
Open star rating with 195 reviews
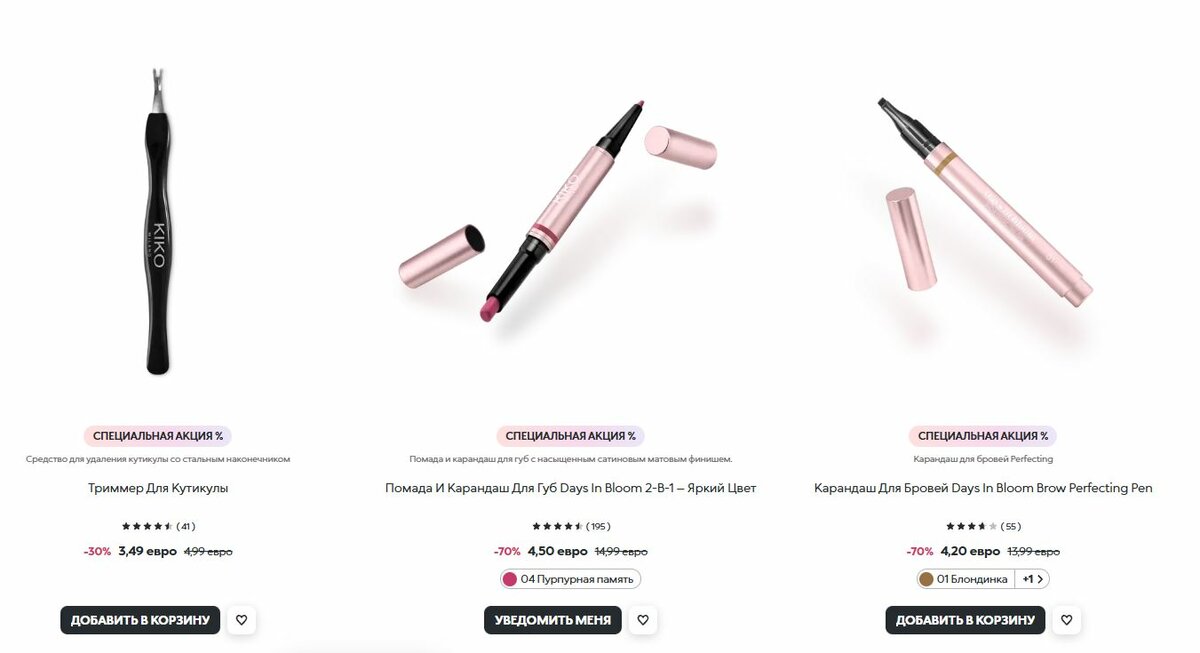(571, 526)
